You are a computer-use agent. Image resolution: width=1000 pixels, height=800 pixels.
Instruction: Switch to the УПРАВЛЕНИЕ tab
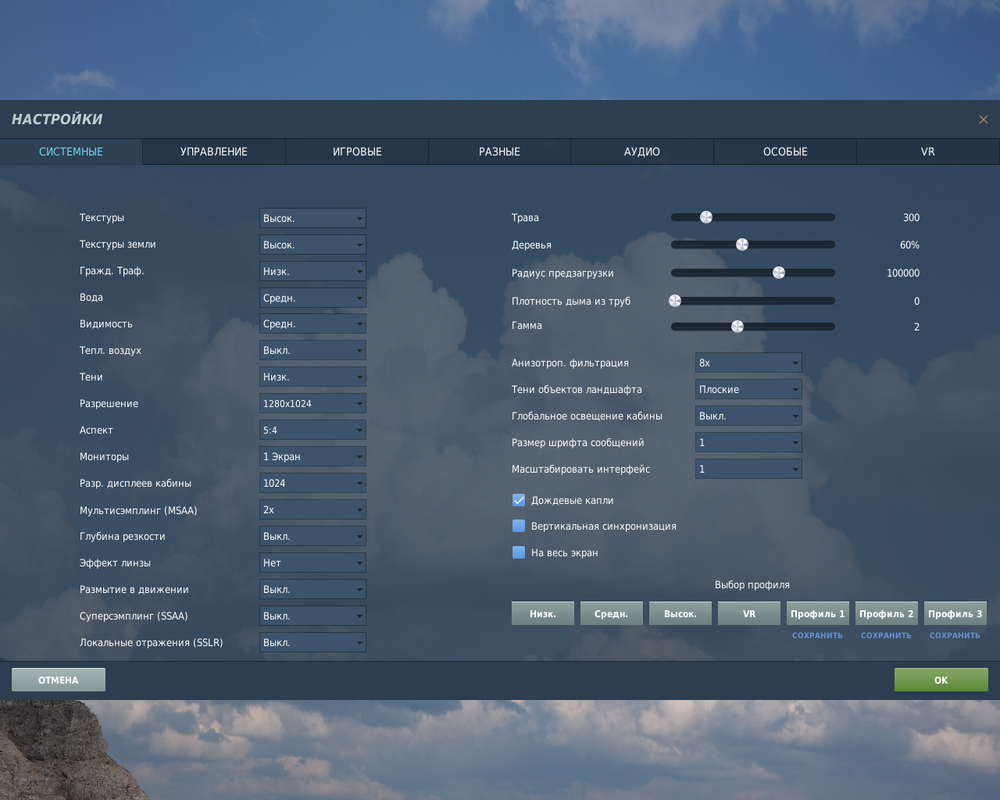click(212, 151)
